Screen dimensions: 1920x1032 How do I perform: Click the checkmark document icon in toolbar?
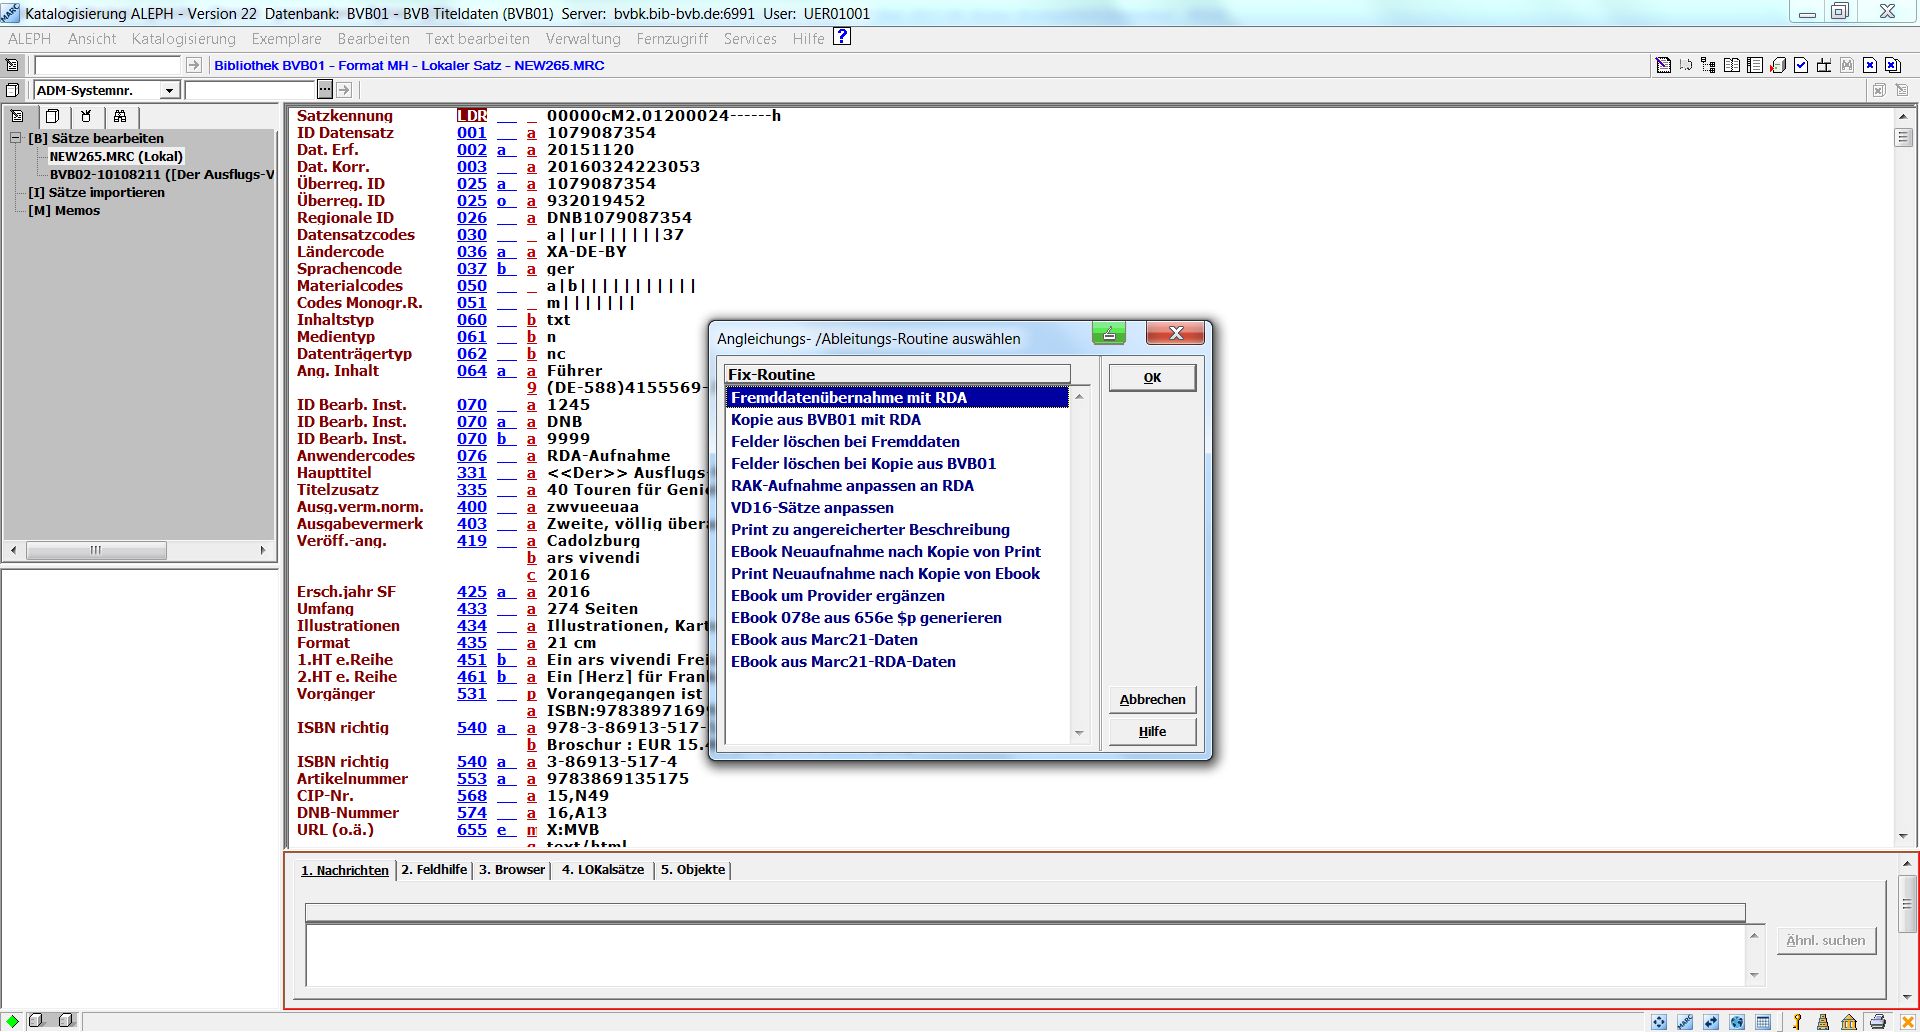click(1801, 66)
